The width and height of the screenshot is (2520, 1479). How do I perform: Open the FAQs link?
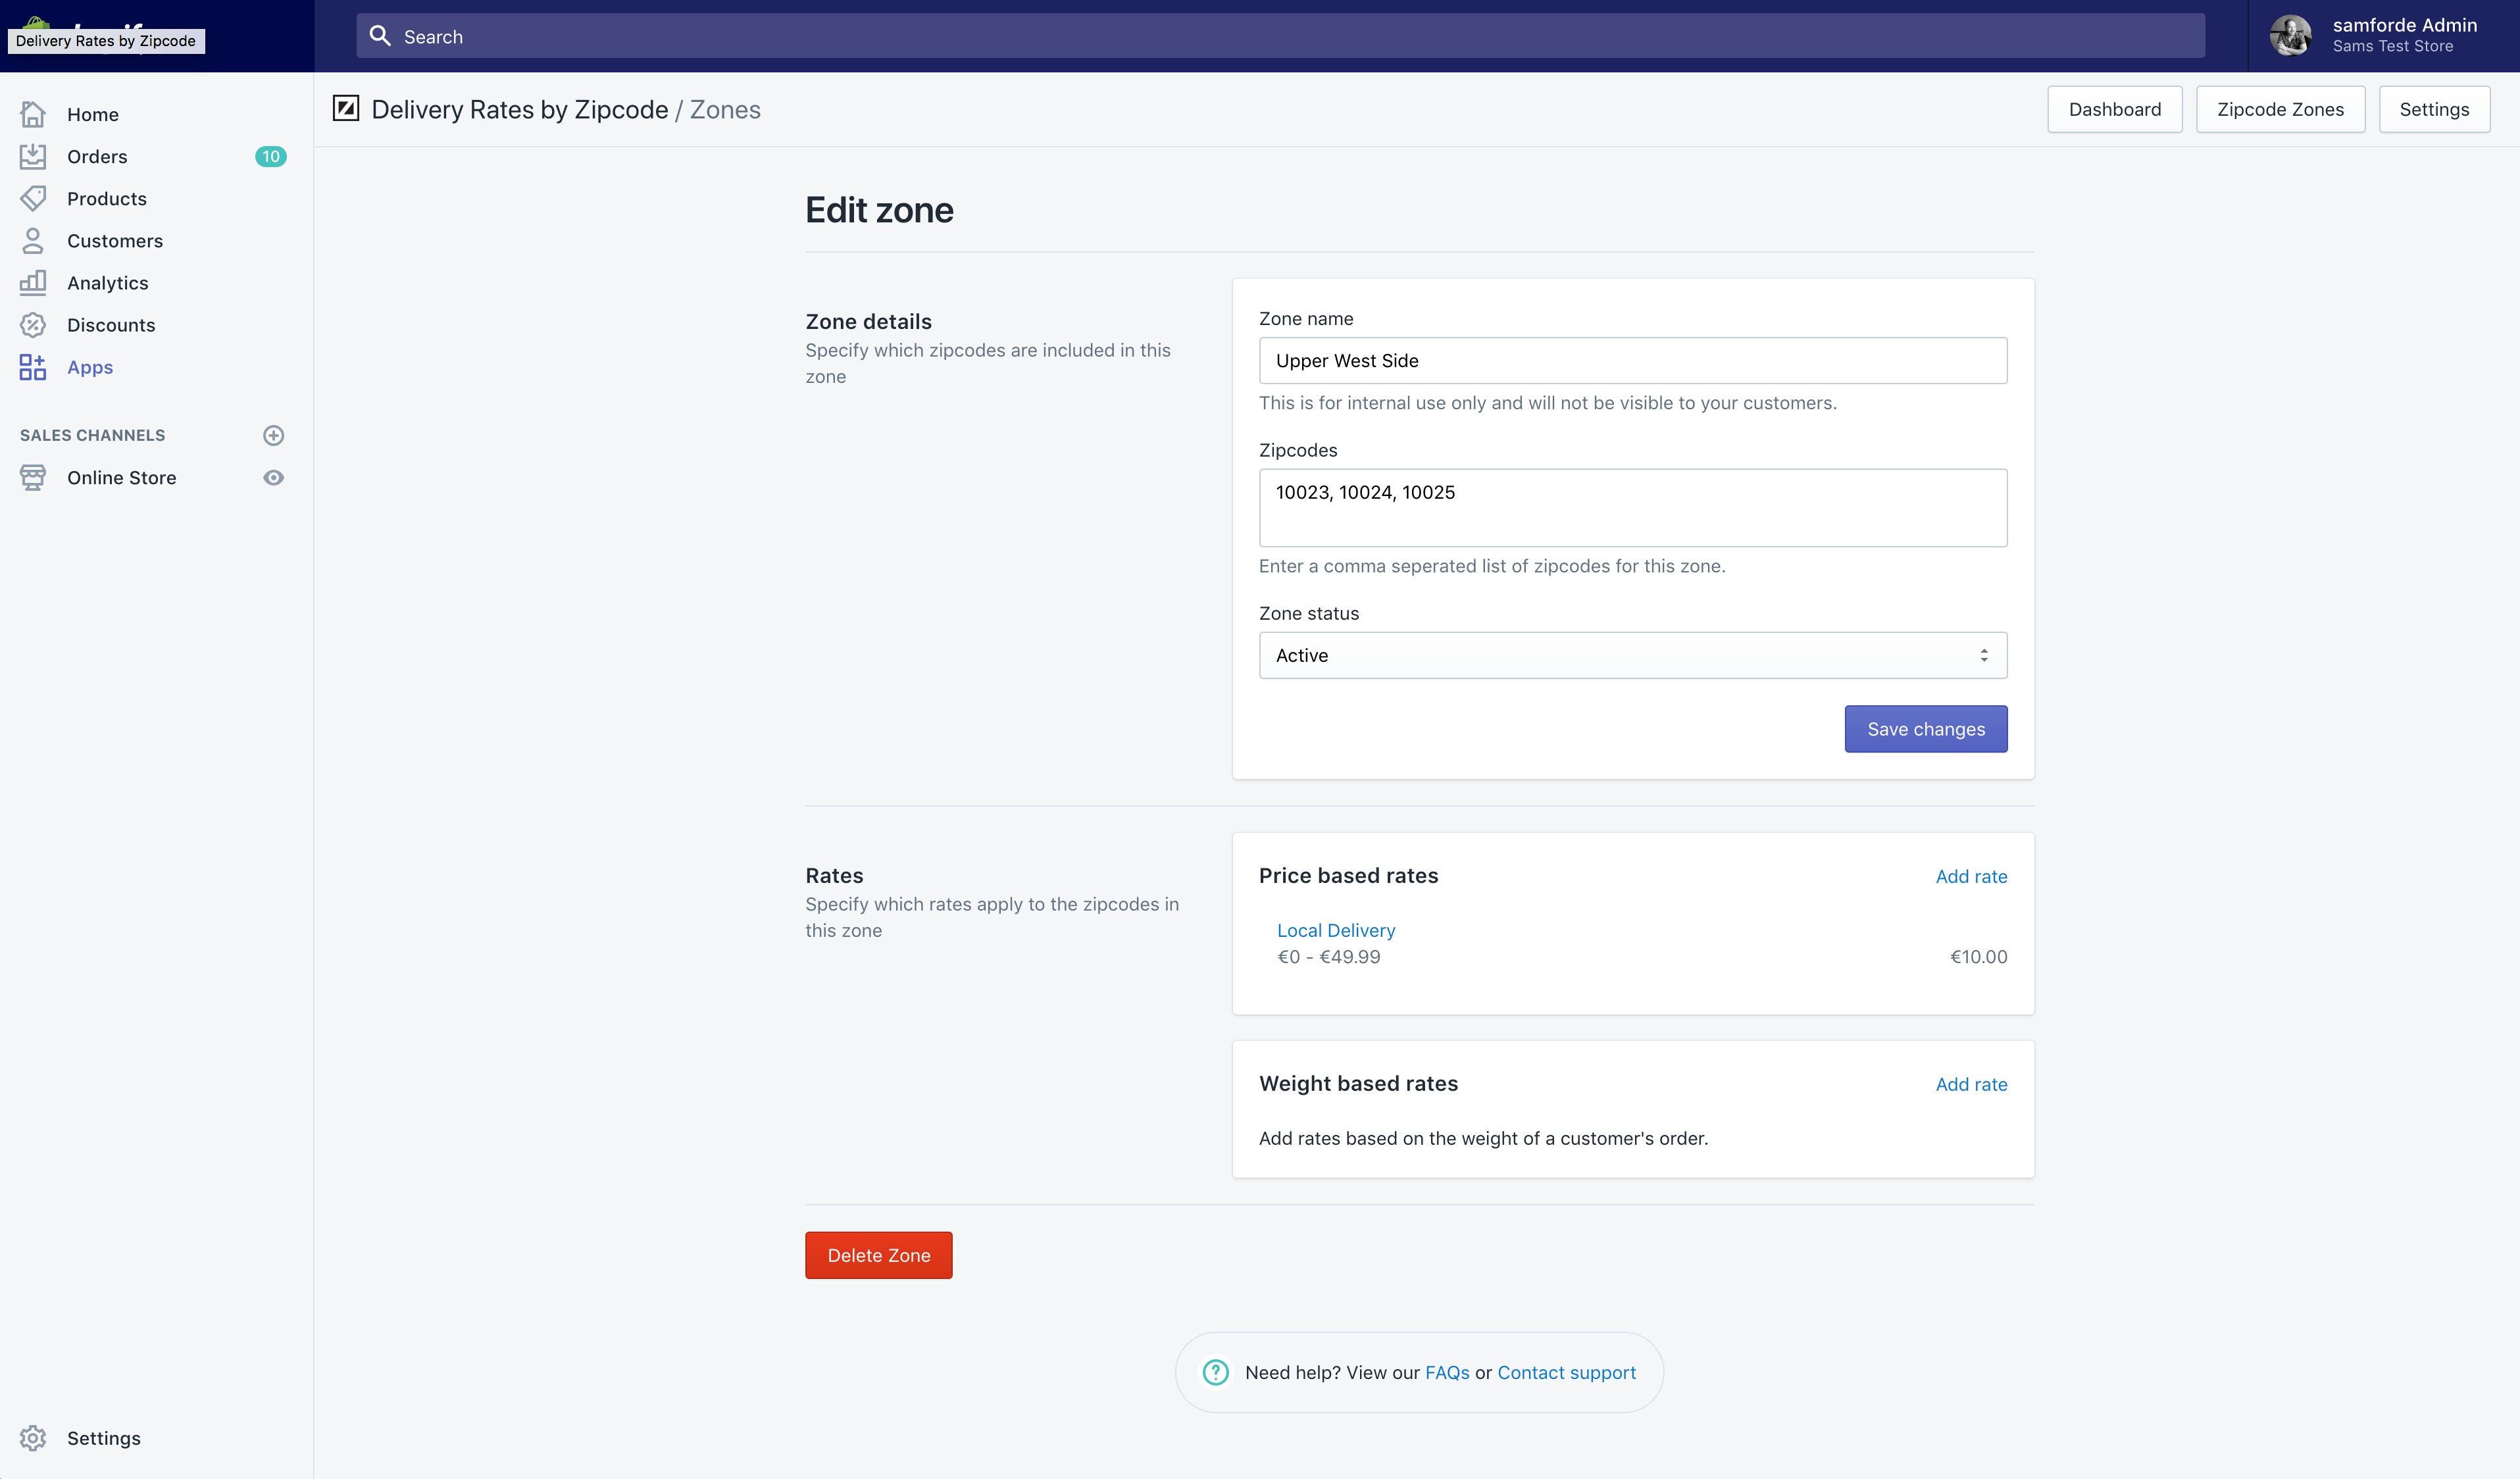pyautogui.click(x=1447, y=1372)
